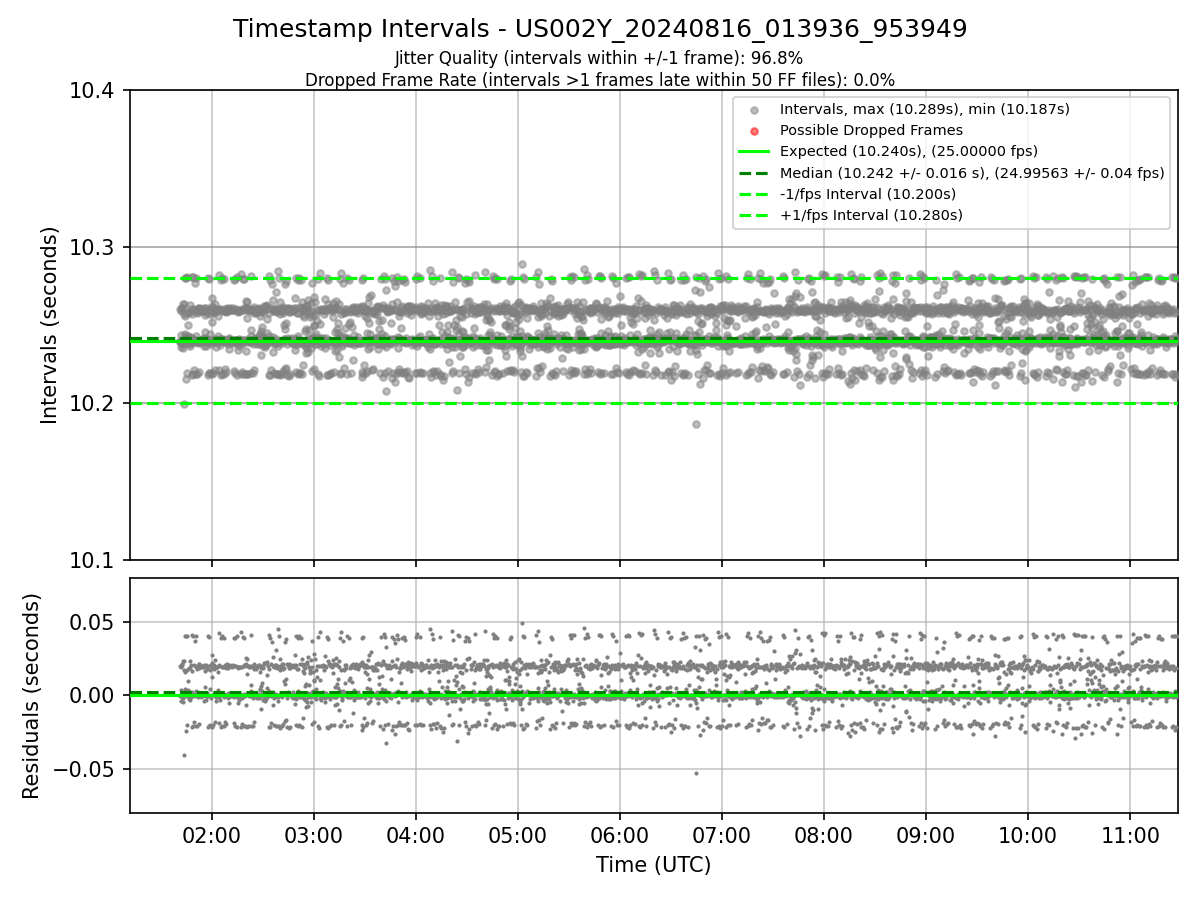
Task: Click the y-axis label Residuals (seconds)
Action: click(x=32, y=696)
